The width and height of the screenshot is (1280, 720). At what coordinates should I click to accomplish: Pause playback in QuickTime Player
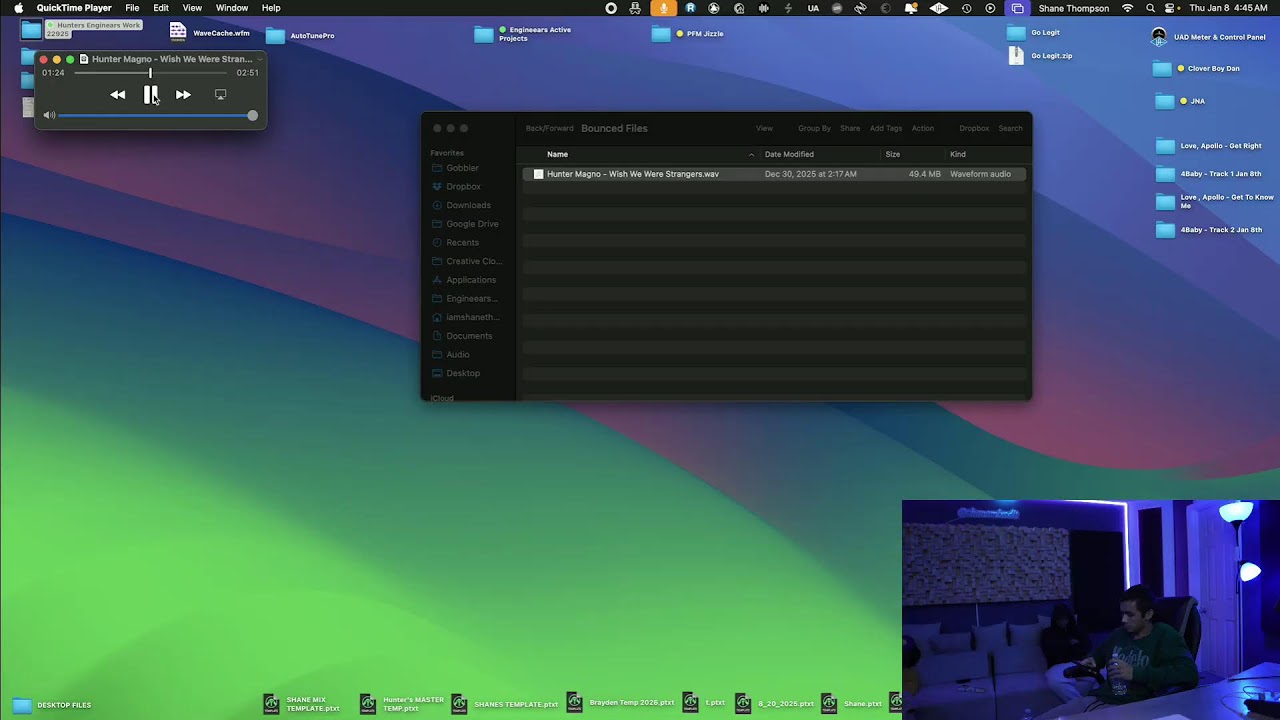point(150,94)
